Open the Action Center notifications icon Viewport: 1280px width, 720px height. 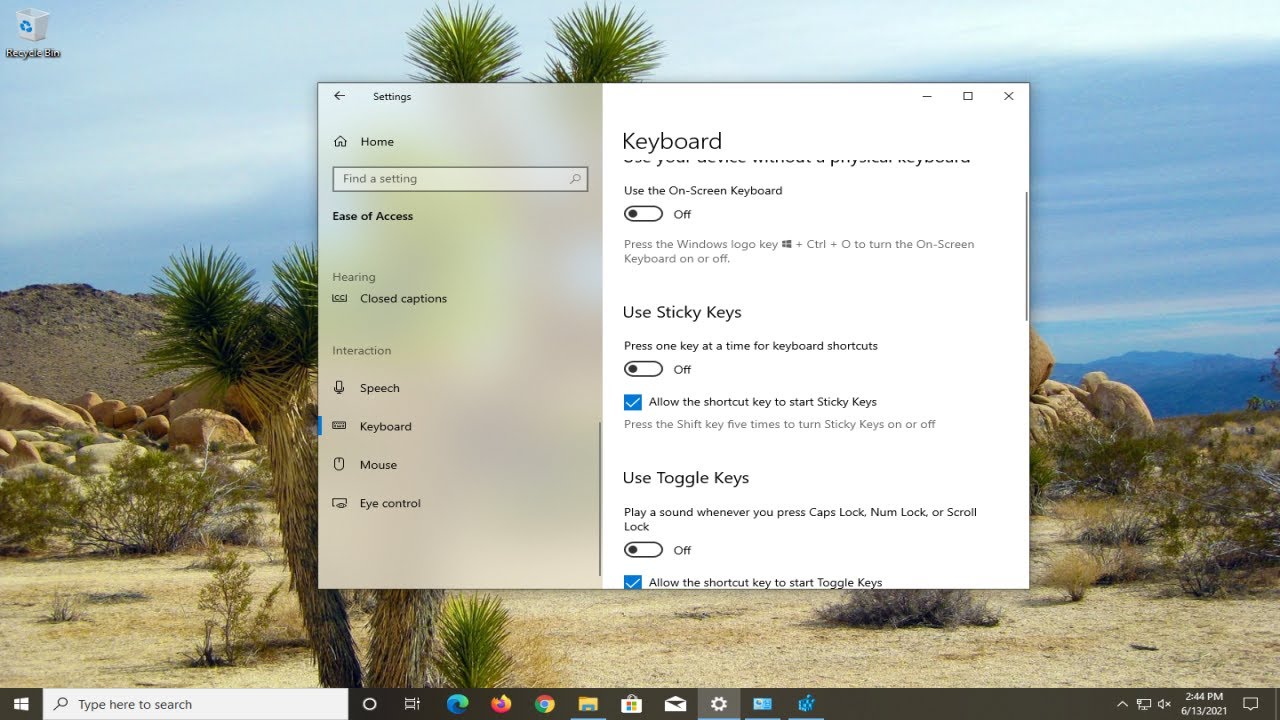[x=1250, y=704]
